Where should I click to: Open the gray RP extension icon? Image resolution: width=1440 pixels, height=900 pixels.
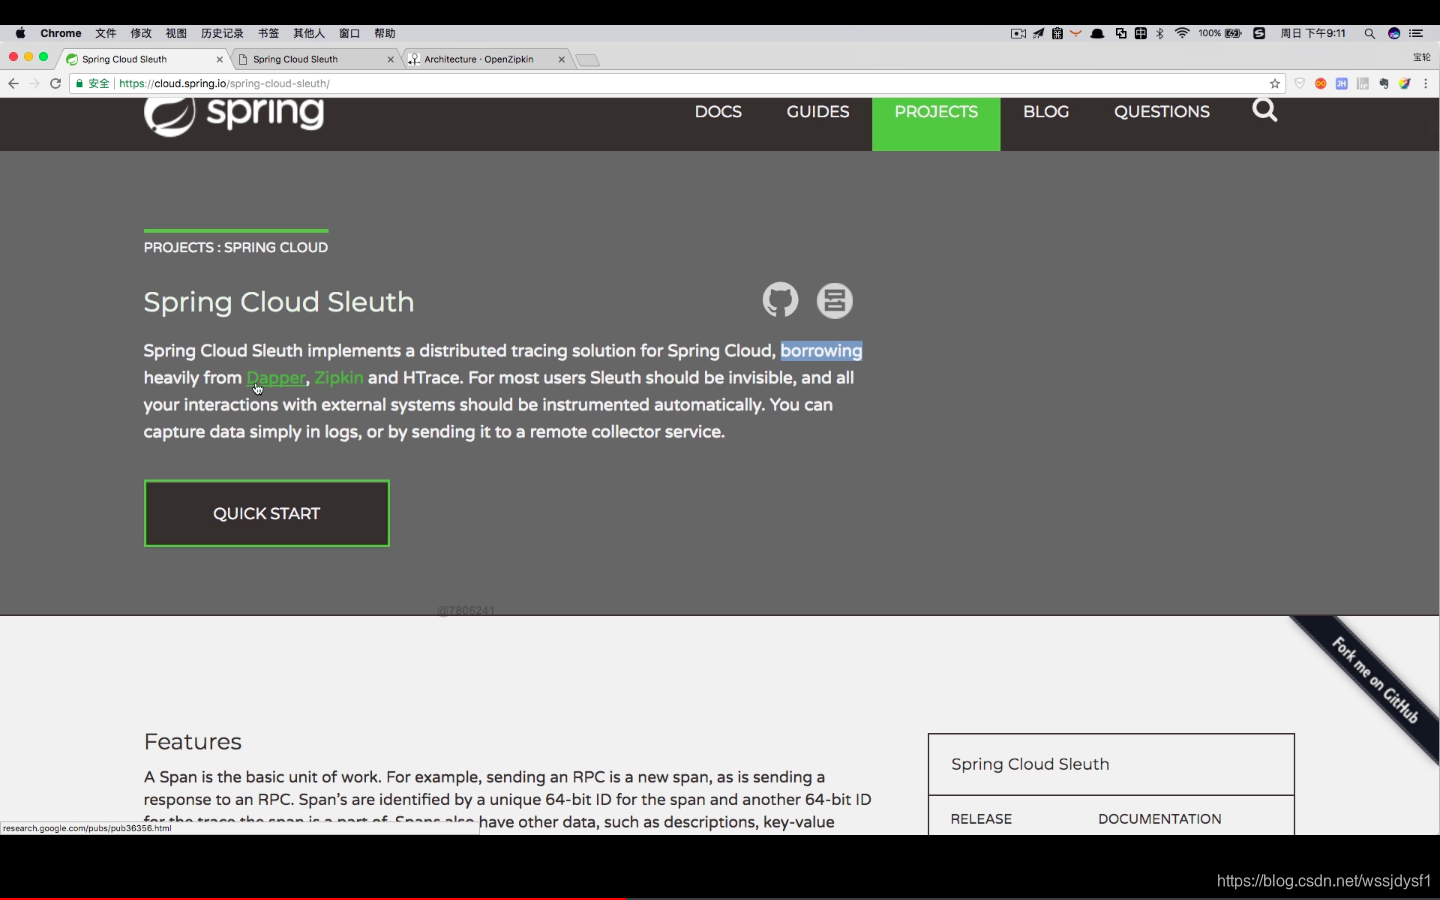click(x=1363, y=84)
